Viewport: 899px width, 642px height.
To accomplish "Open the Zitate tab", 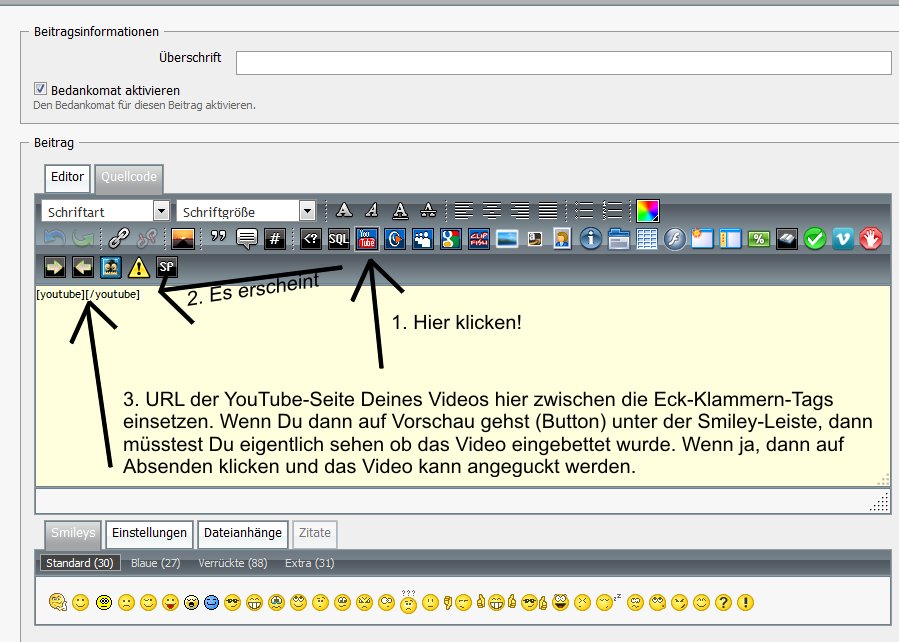I will [x=315, y=533].
